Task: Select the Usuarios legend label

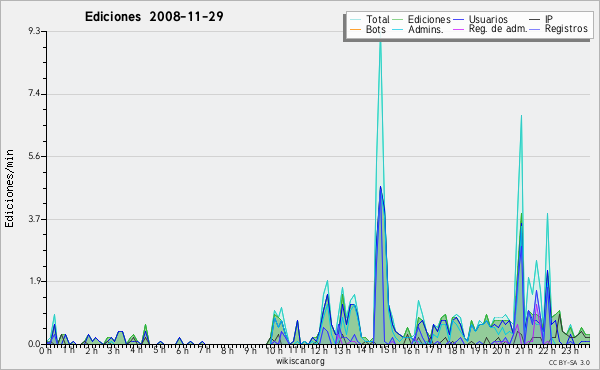Action: tap(488, 19)
